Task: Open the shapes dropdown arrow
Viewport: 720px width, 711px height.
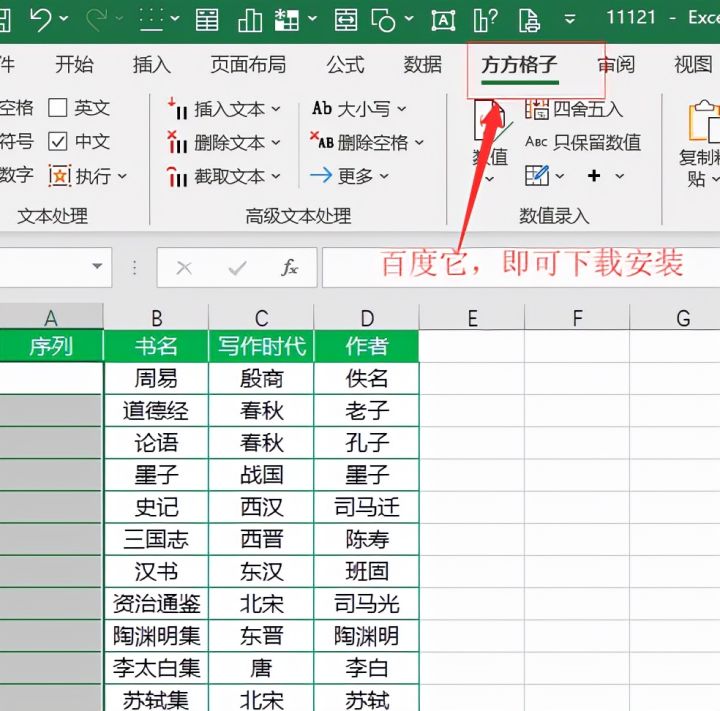Action: pos(409,19)
